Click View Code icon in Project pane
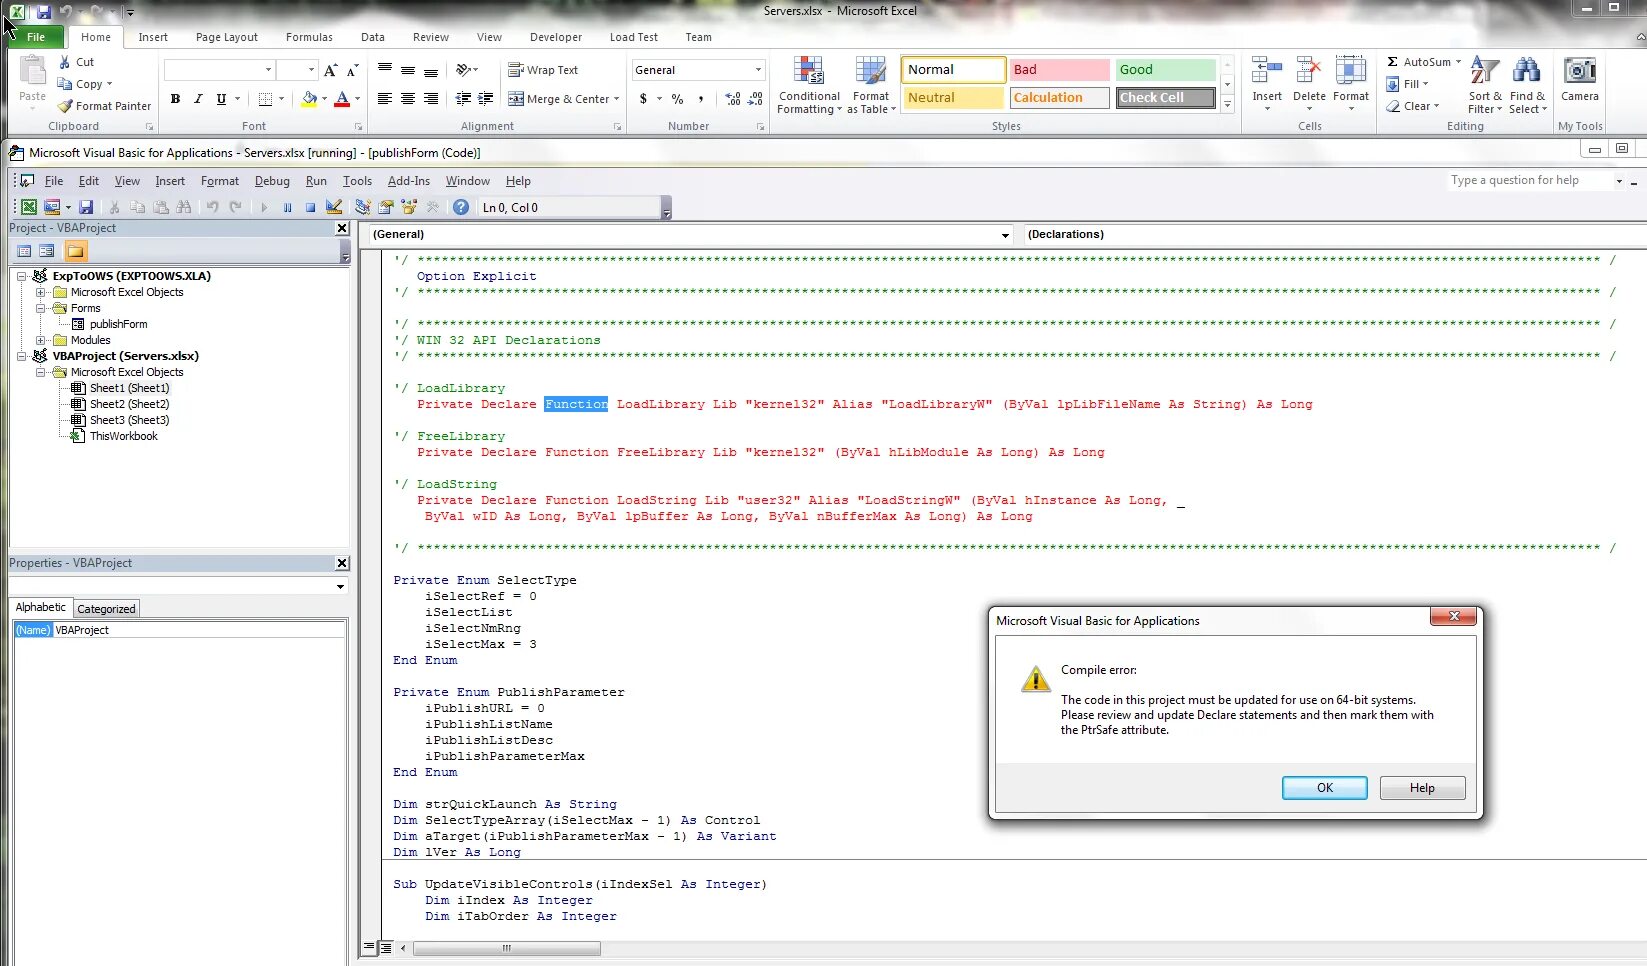Image resolution: width=1647 pixels, height=966 pixels. tap(25, 251)
